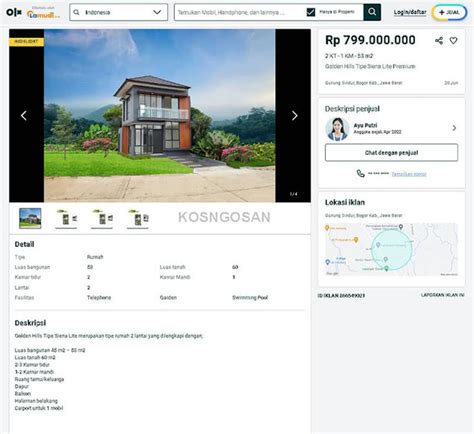The height and width of the screenshot is (434, 474).
Task: Show previous photo with left arrow
Action: point(24,116)
